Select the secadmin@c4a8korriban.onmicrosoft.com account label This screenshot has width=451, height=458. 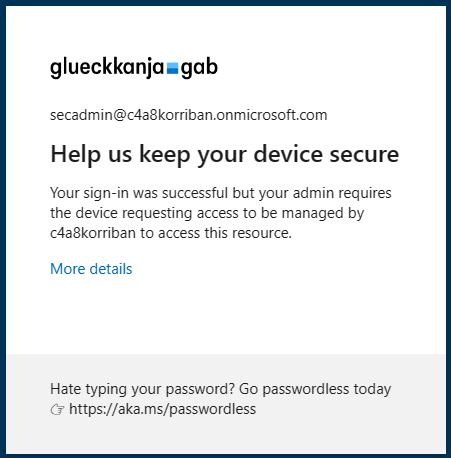pyautogui.click(x=189, y=115)
